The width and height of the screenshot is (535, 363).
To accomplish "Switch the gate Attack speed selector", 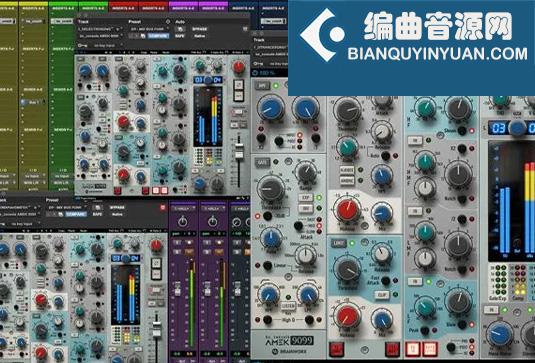I will tap(298, 225).
